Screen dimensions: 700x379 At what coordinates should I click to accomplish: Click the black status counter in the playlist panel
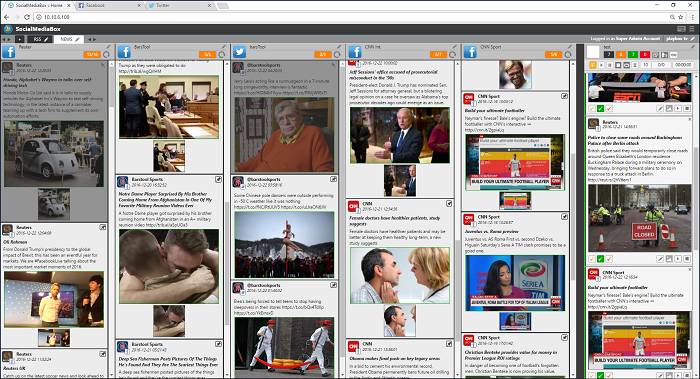609,54
